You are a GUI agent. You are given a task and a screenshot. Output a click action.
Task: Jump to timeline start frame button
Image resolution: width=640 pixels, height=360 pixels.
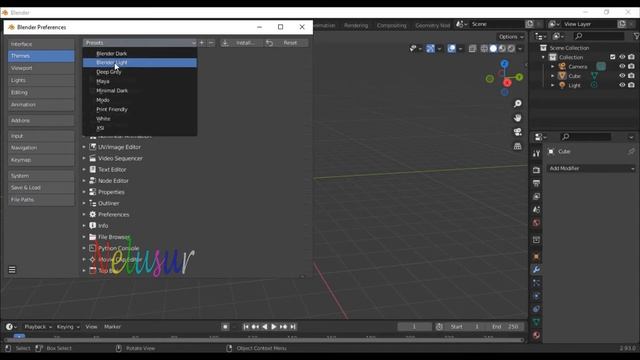click(x=246, y=327)
